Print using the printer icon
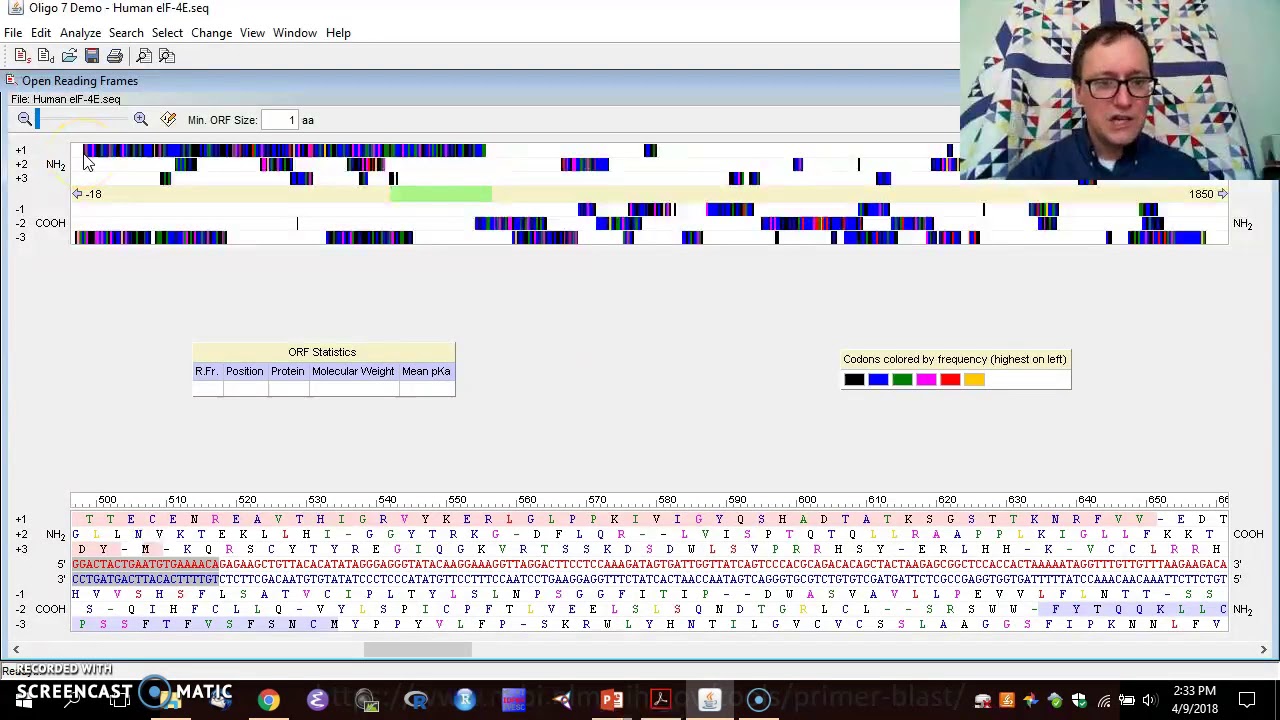Viewport: 1280px width, 720px height. click(115, 56)
